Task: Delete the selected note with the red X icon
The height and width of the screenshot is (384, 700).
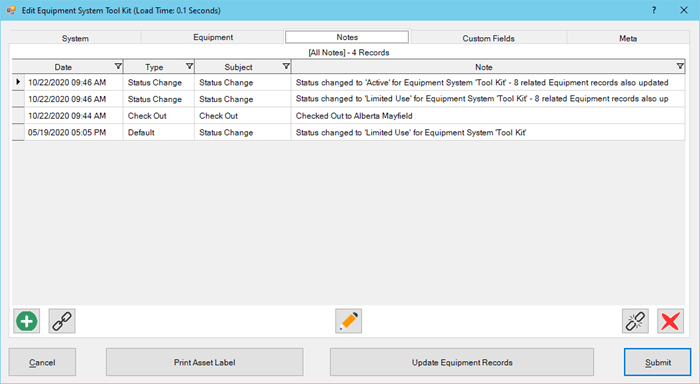Action: [x=671, y=321]
